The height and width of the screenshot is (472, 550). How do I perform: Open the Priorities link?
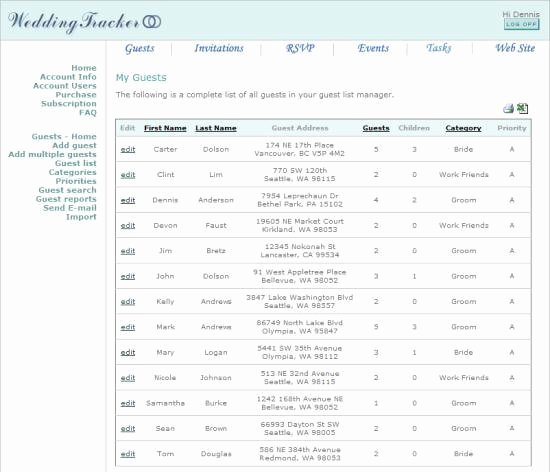76,181
